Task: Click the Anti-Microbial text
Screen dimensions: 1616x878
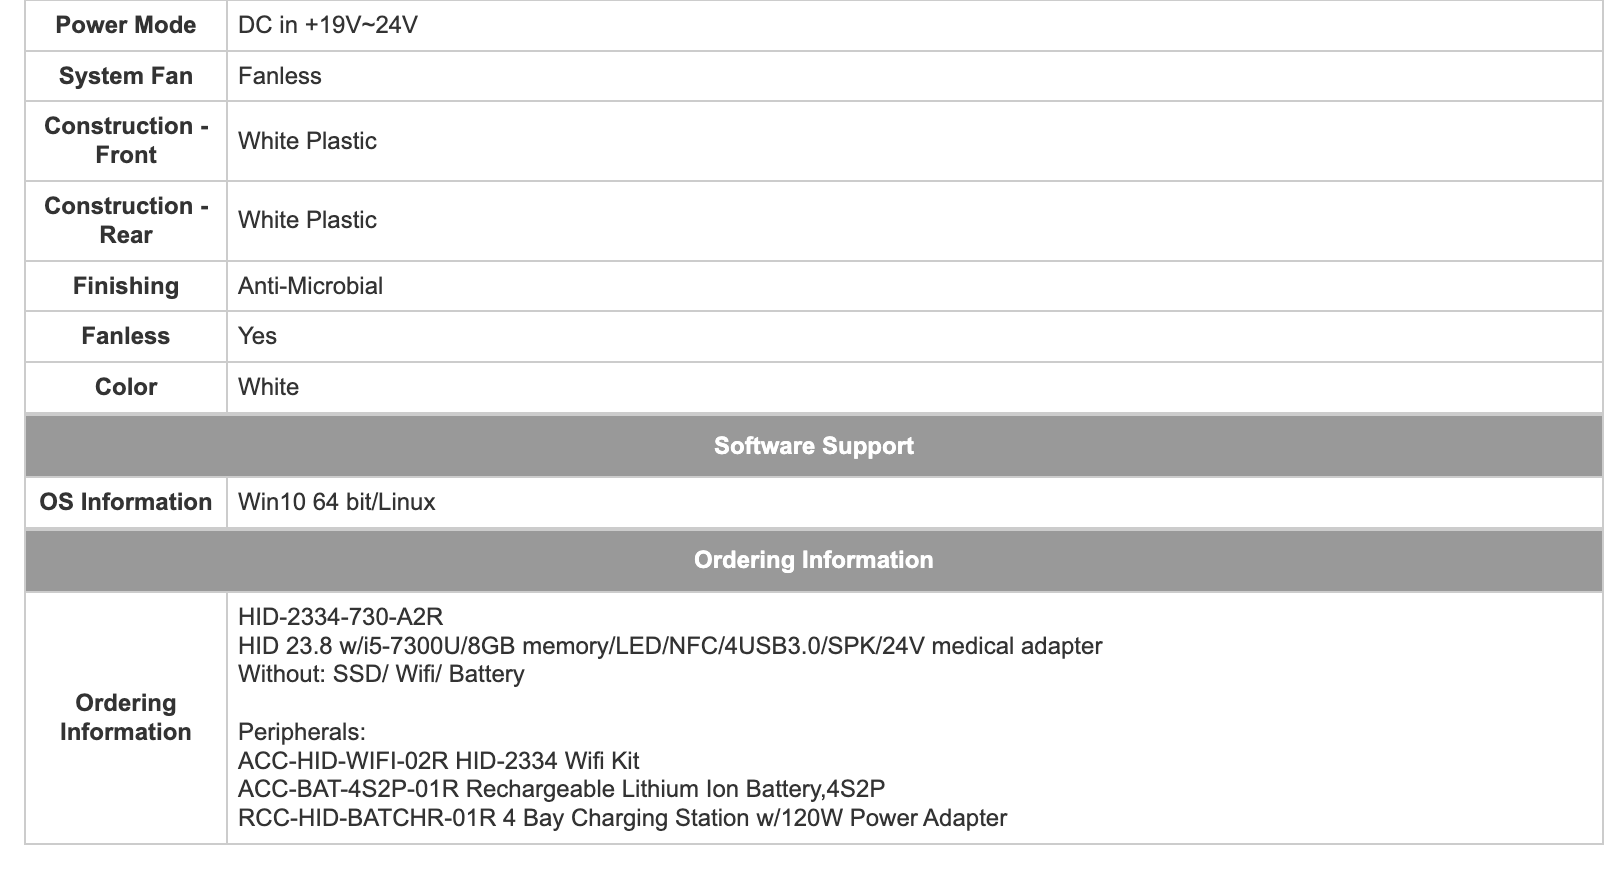Action: pyautogui.click(x=310, y=286)
